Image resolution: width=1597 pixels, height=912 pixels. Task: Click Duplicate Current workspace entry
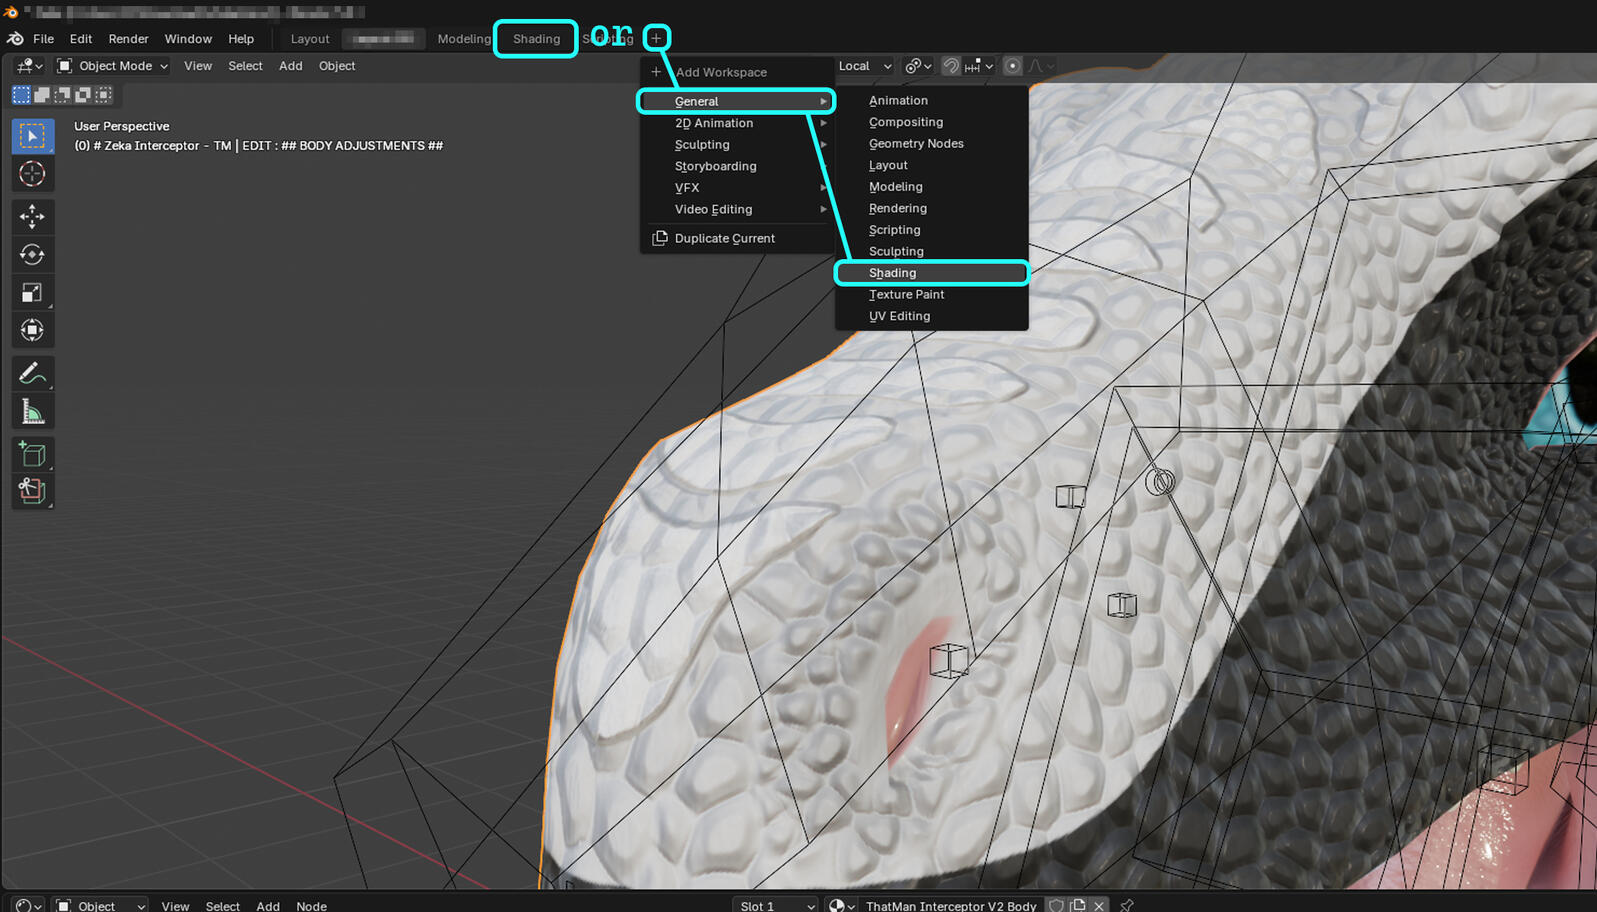pyautogui.click(x=724, y=238)
